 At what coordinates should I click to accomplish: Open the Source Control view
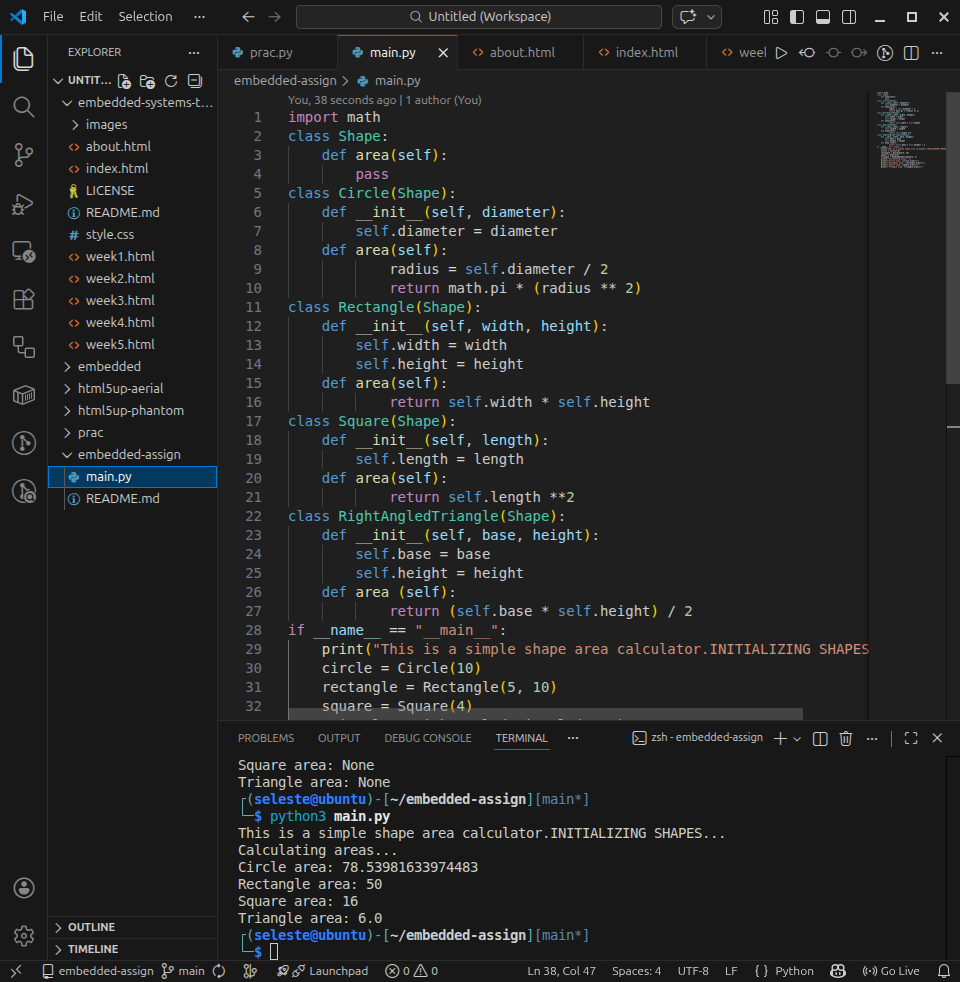(23, 154)
